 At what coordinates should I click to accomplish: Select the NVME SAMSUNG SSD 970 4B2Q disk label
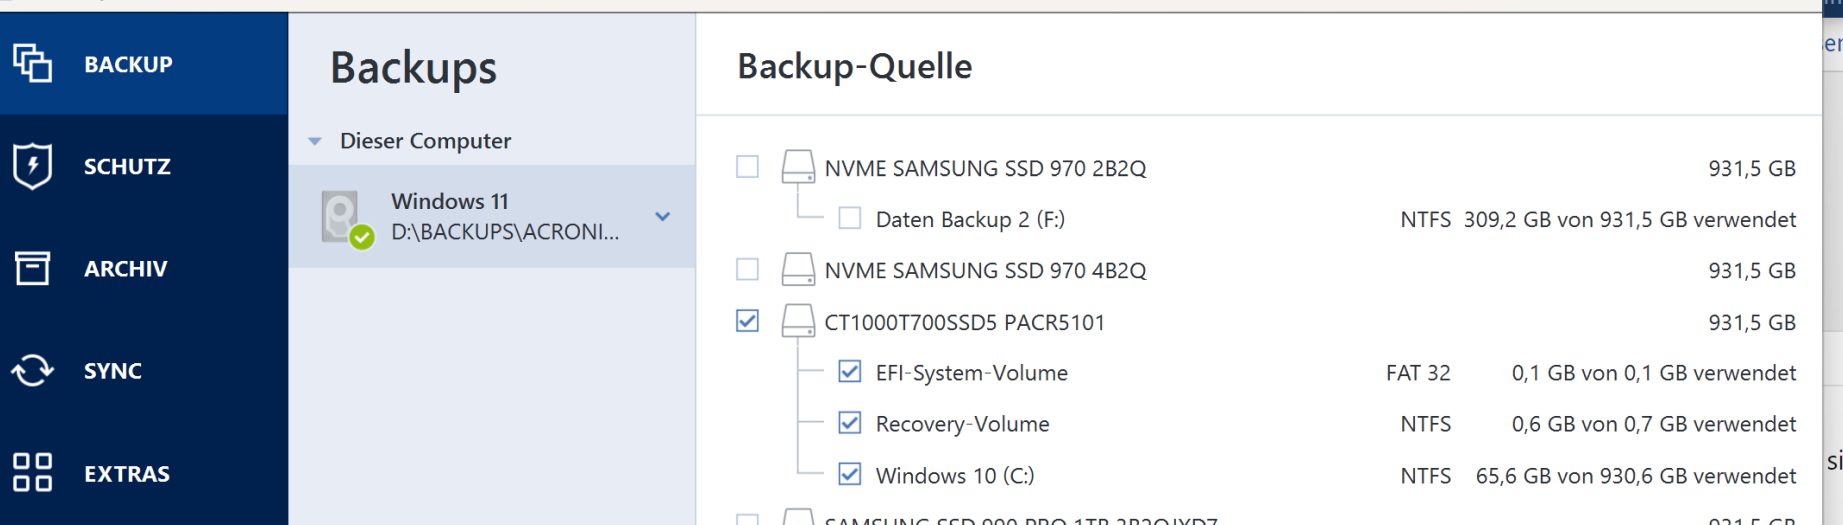point(985,271)
